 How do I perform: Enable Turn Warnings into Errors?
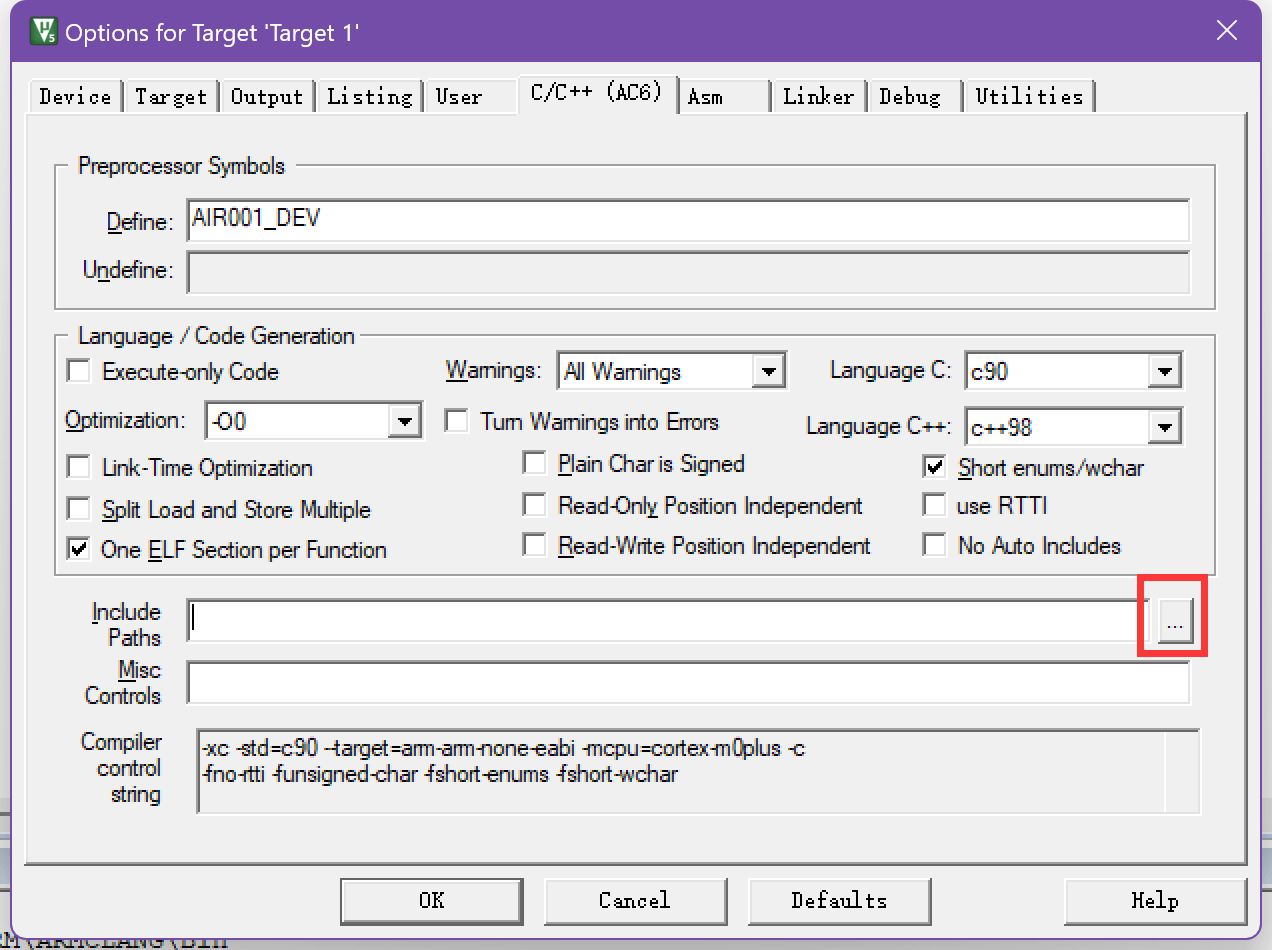(x=457, y=421)
